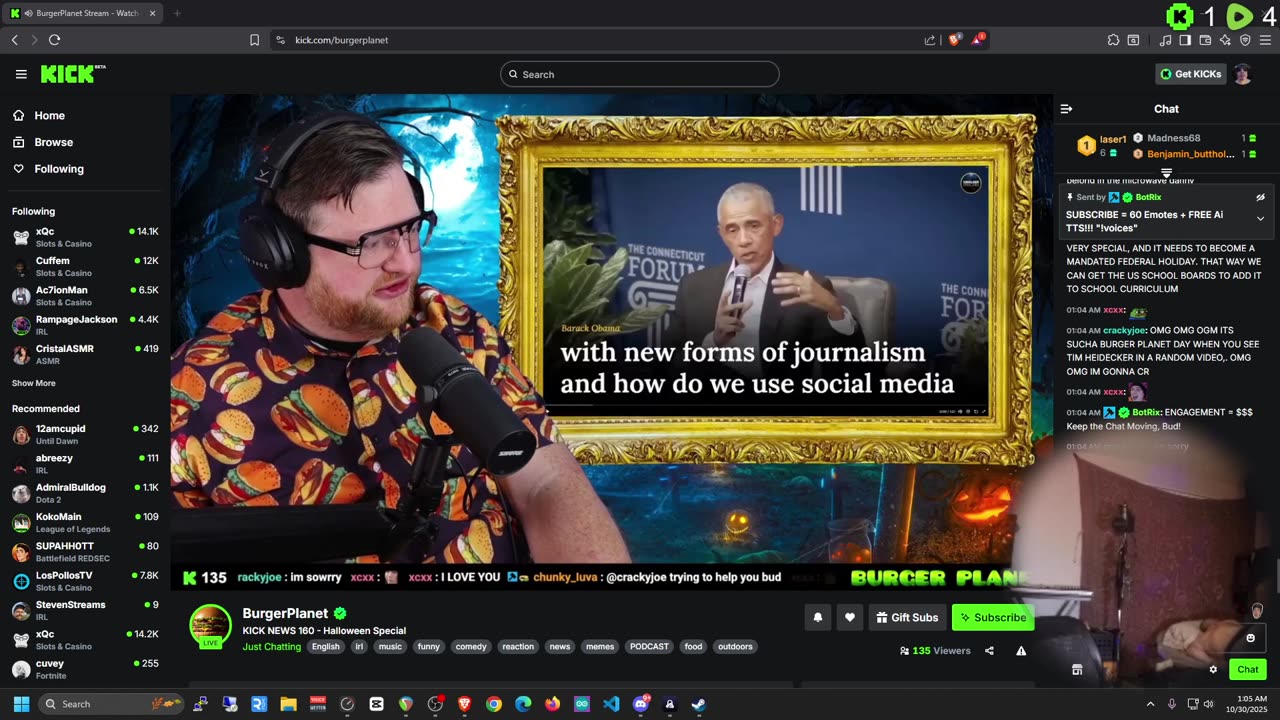Open the Cuffem channel in the sidebar

coord(85,266)
